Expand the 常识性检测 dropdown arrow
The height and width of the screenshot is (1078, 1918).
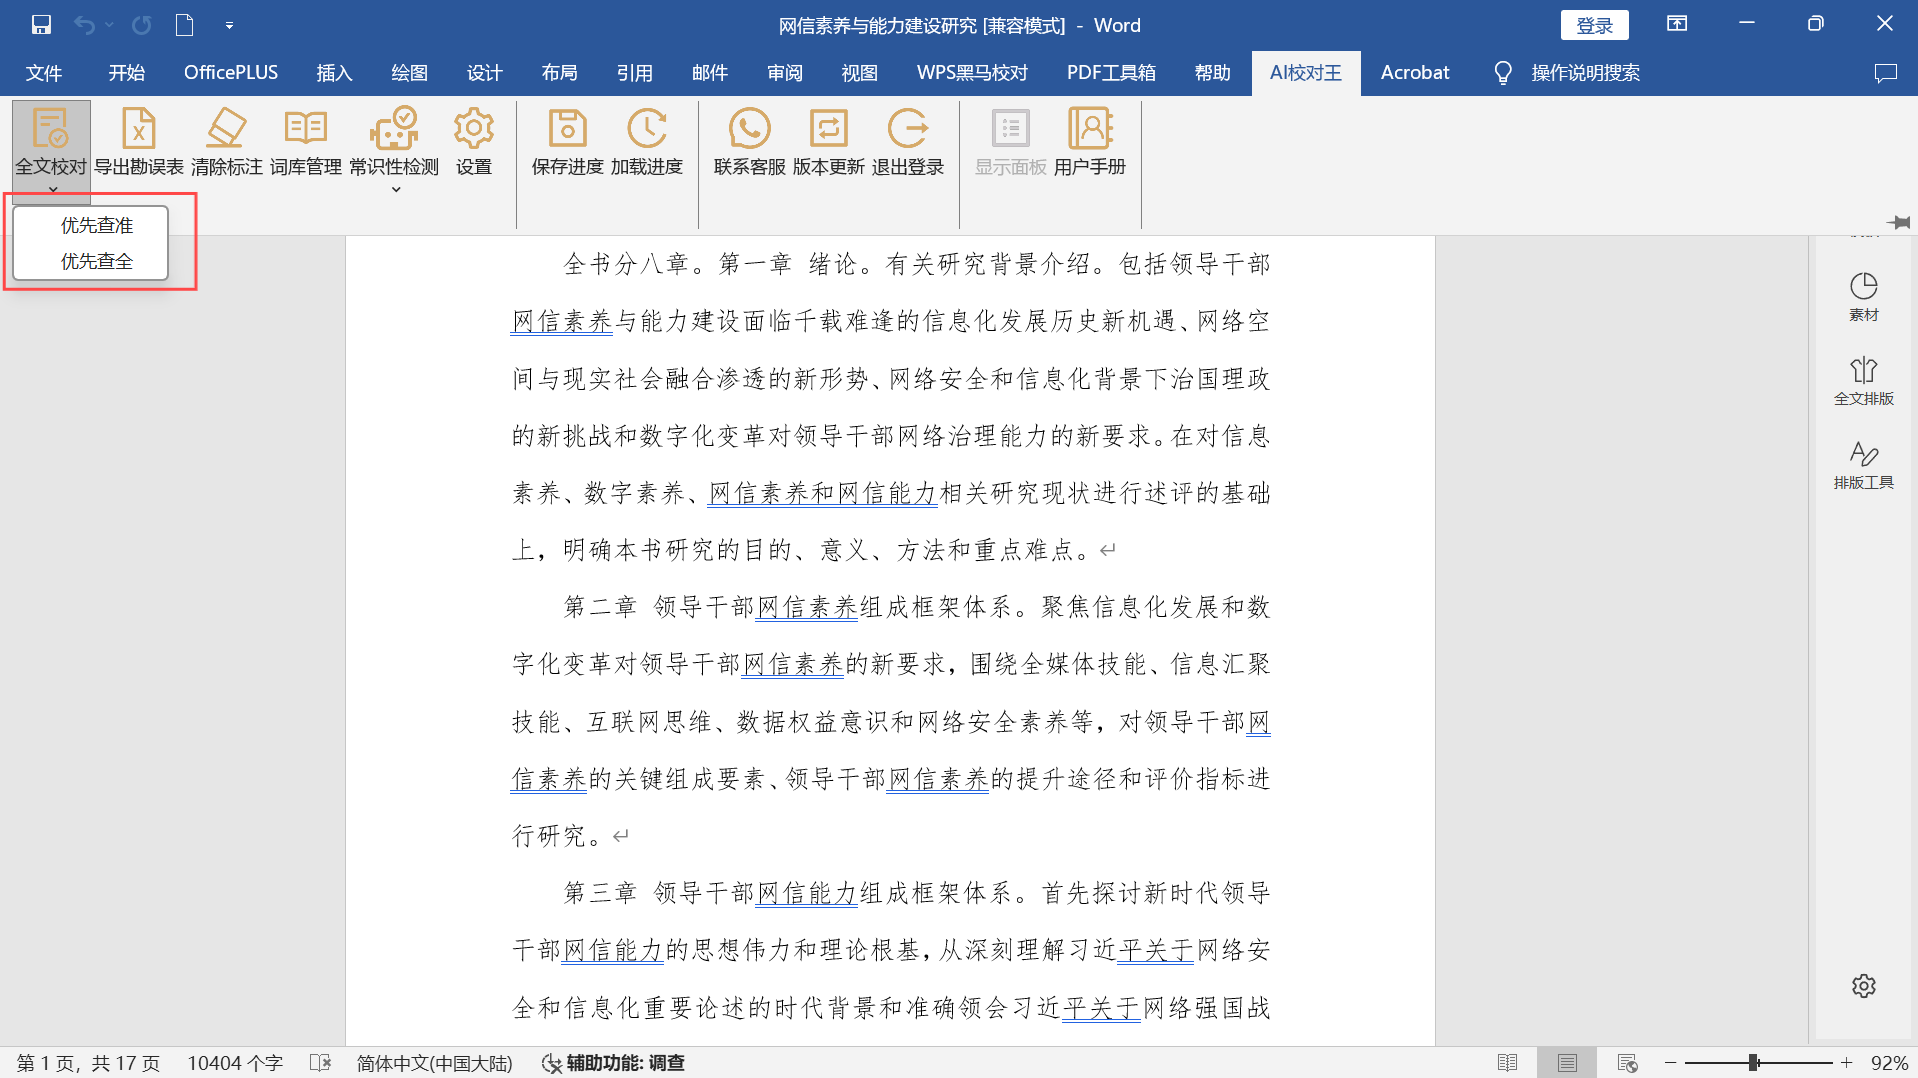coord(395,190)
